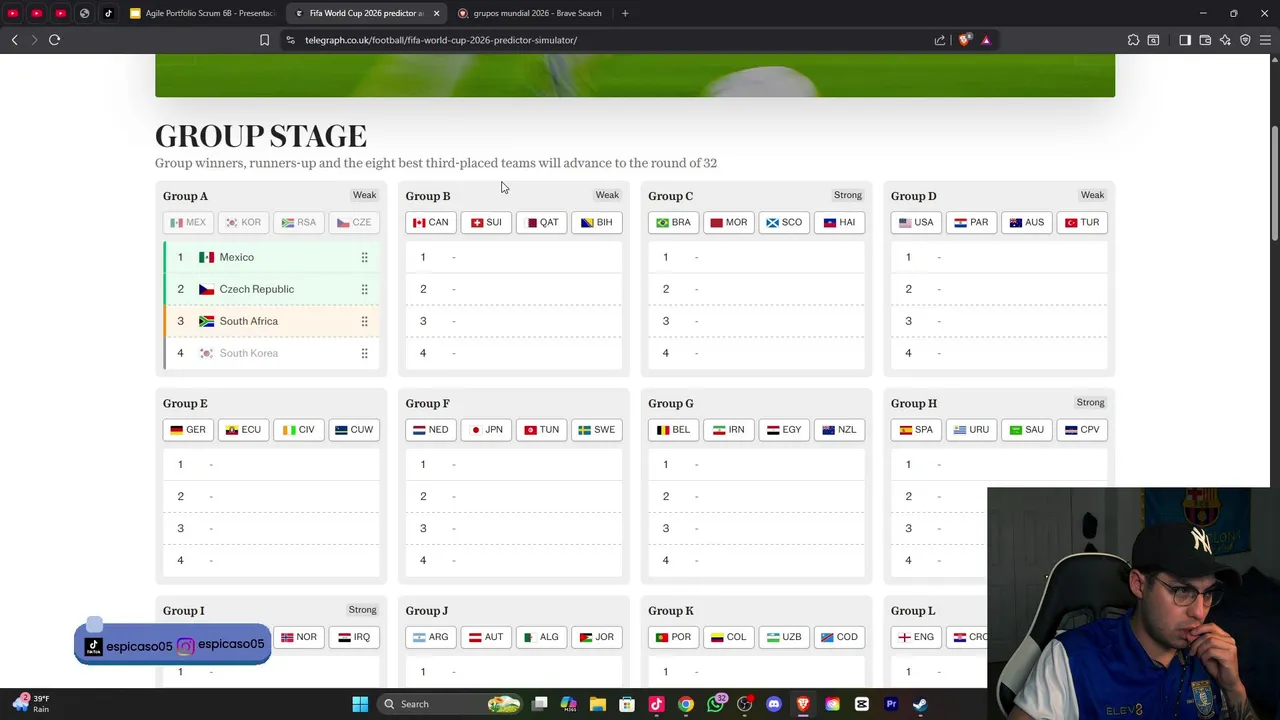Click Mexico row in Group A standings
The height and width of the screenshot is (720, 1280).
272,257
